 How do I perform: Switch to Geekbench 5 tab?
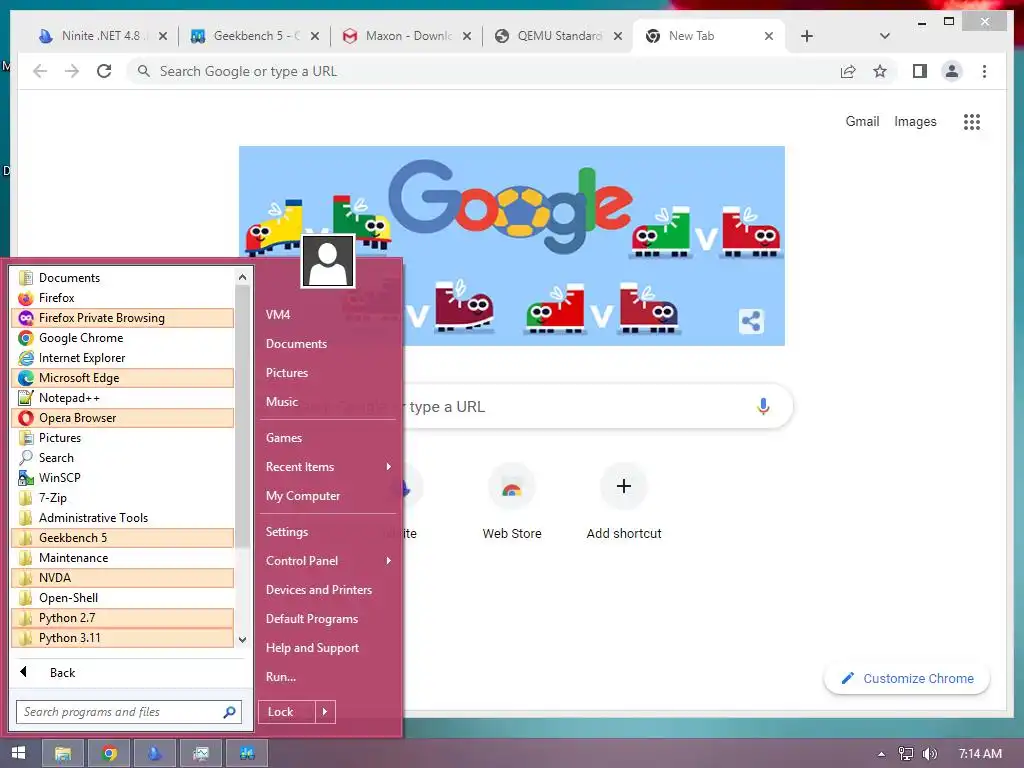[255, 36]
